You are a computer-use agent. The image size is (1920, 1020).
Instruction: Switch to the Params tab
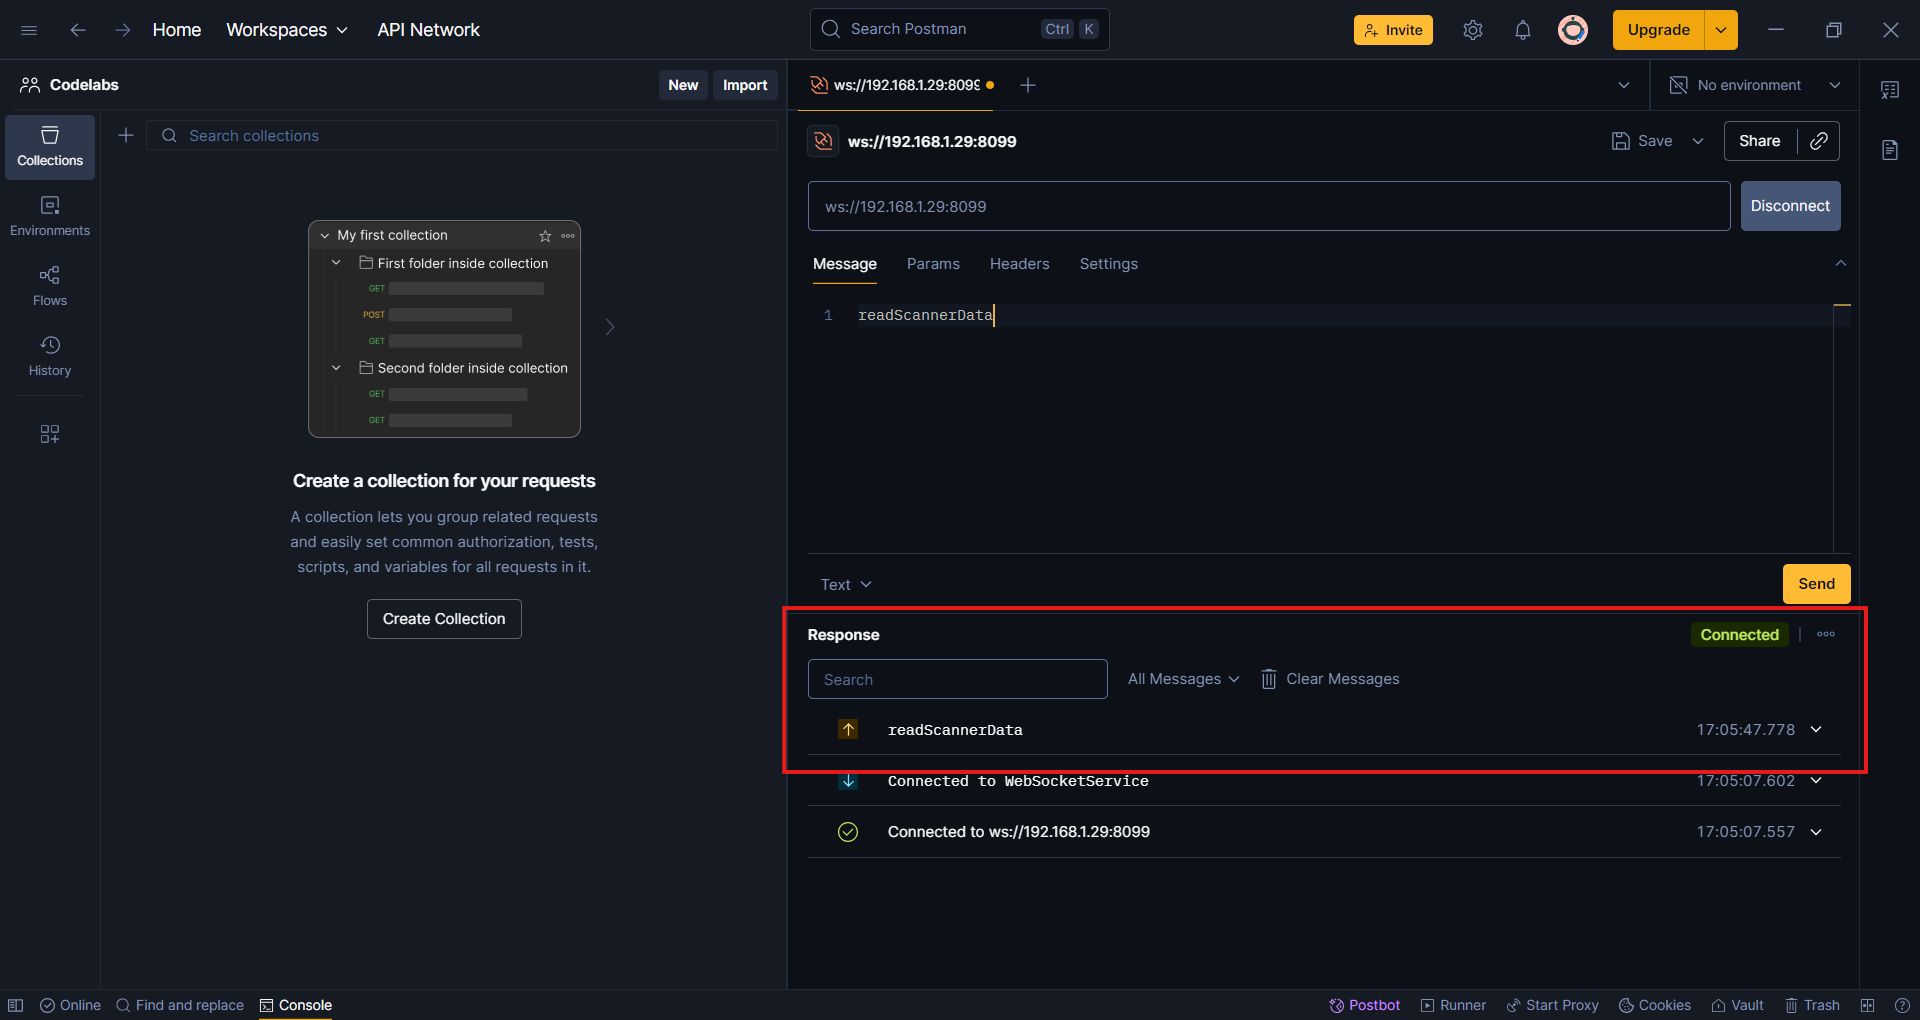point(932,264)
